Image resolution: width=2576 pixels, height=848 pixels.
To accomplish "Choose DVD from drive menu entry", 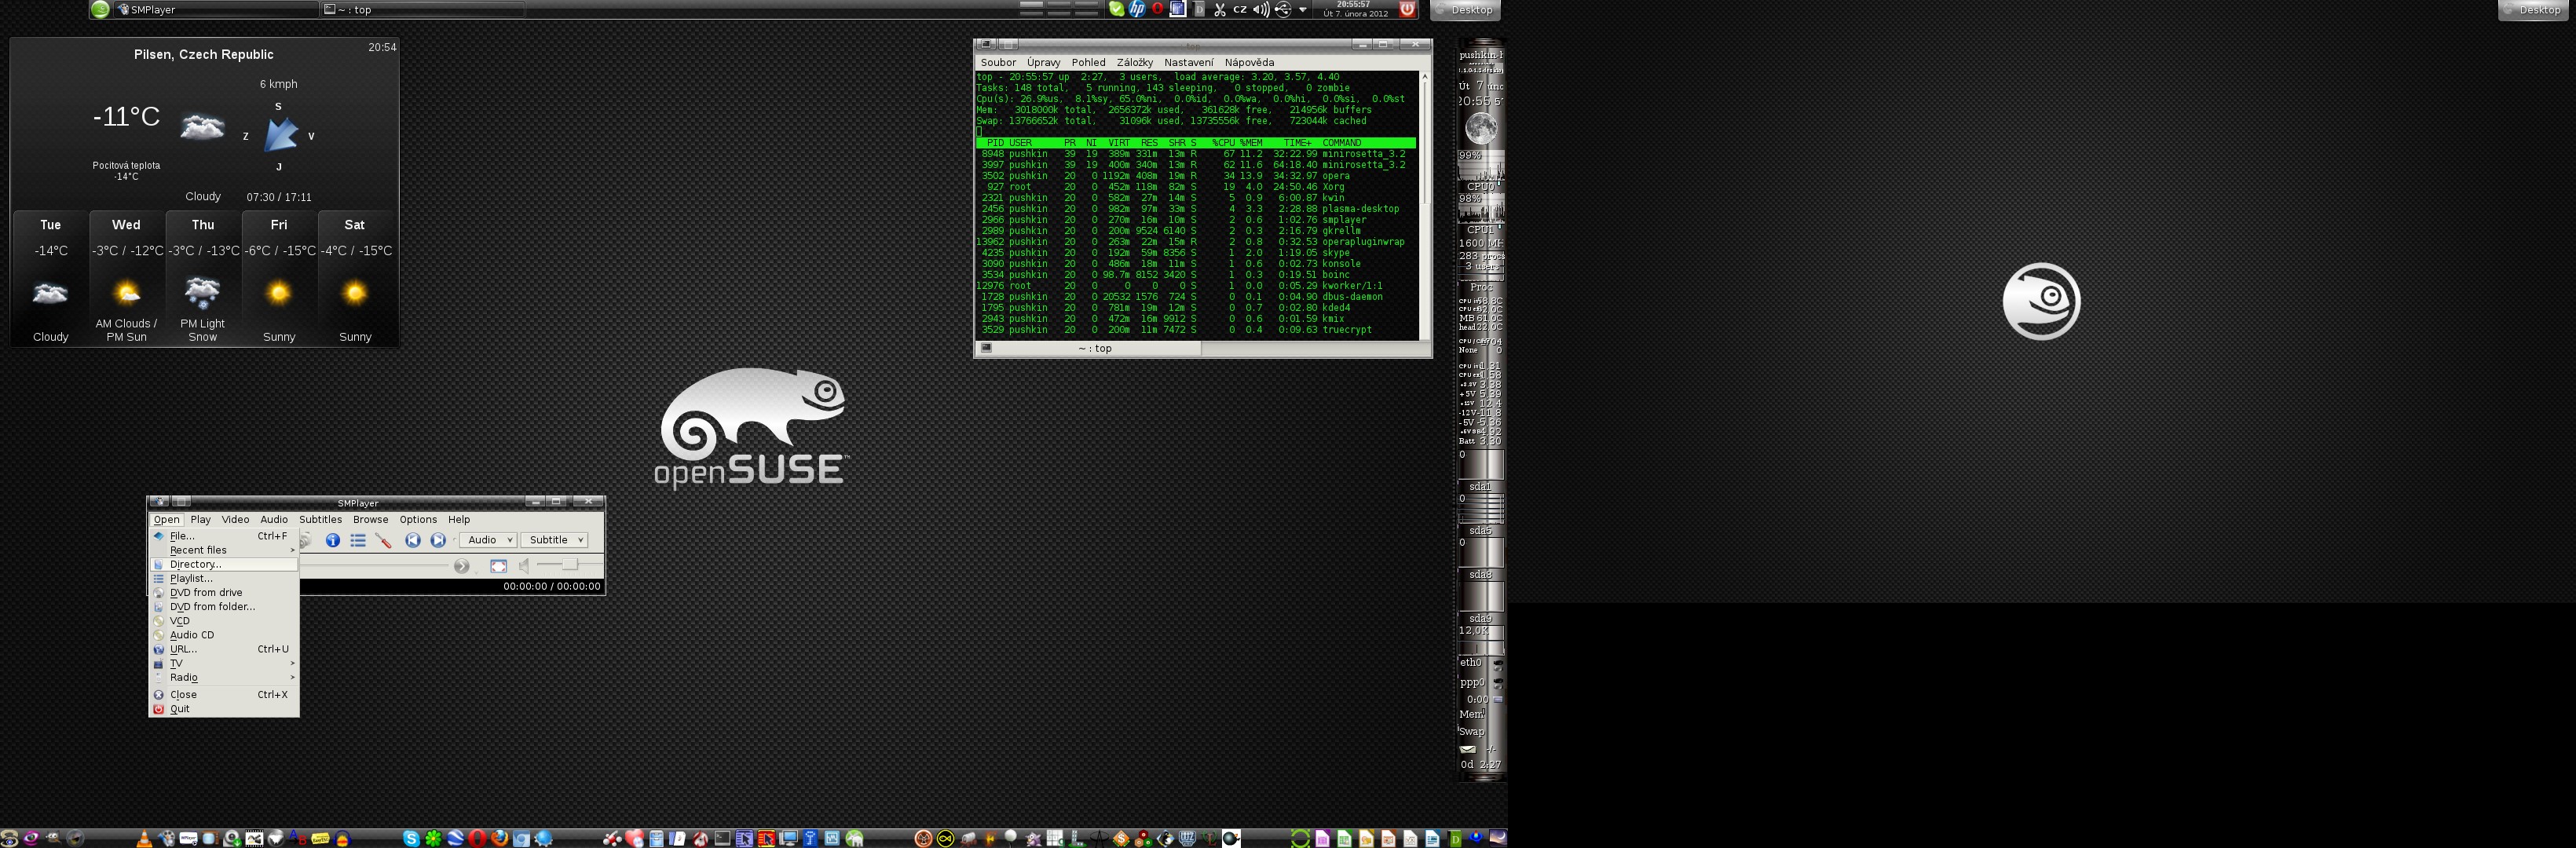I will coord(224,592).
